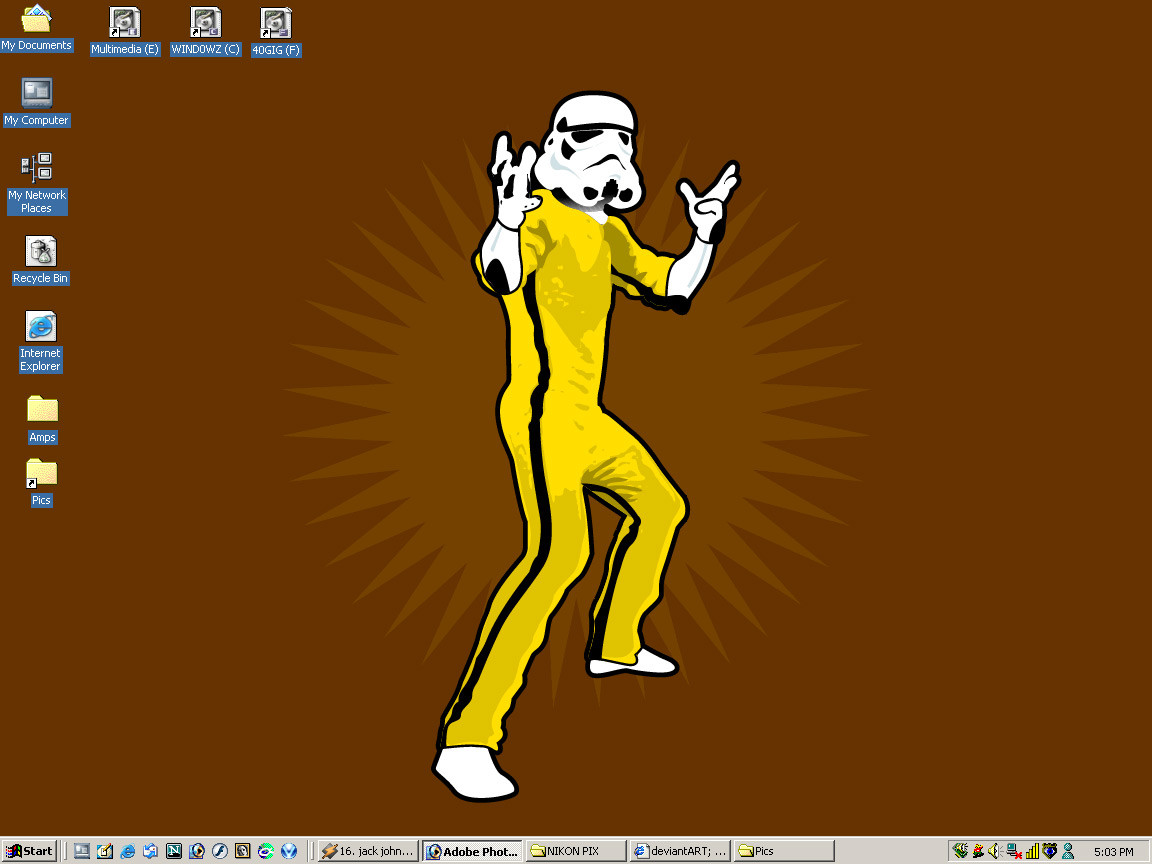This screenshot has width=1152, height=864.
Task: Launch Adobe ImageReady from Quick Launch
Action: (x=197, y=851)
